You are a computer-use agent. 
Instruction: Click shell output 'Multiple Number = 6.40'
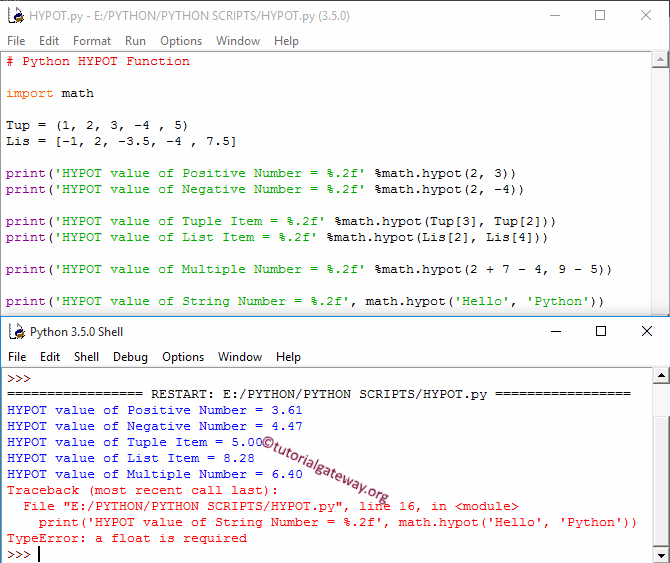click(155, 474)
